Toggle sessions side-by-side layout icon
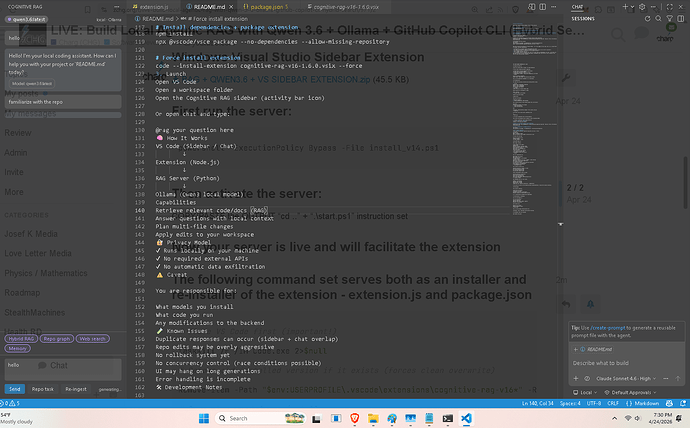690x428 pixels. [681, 18]
